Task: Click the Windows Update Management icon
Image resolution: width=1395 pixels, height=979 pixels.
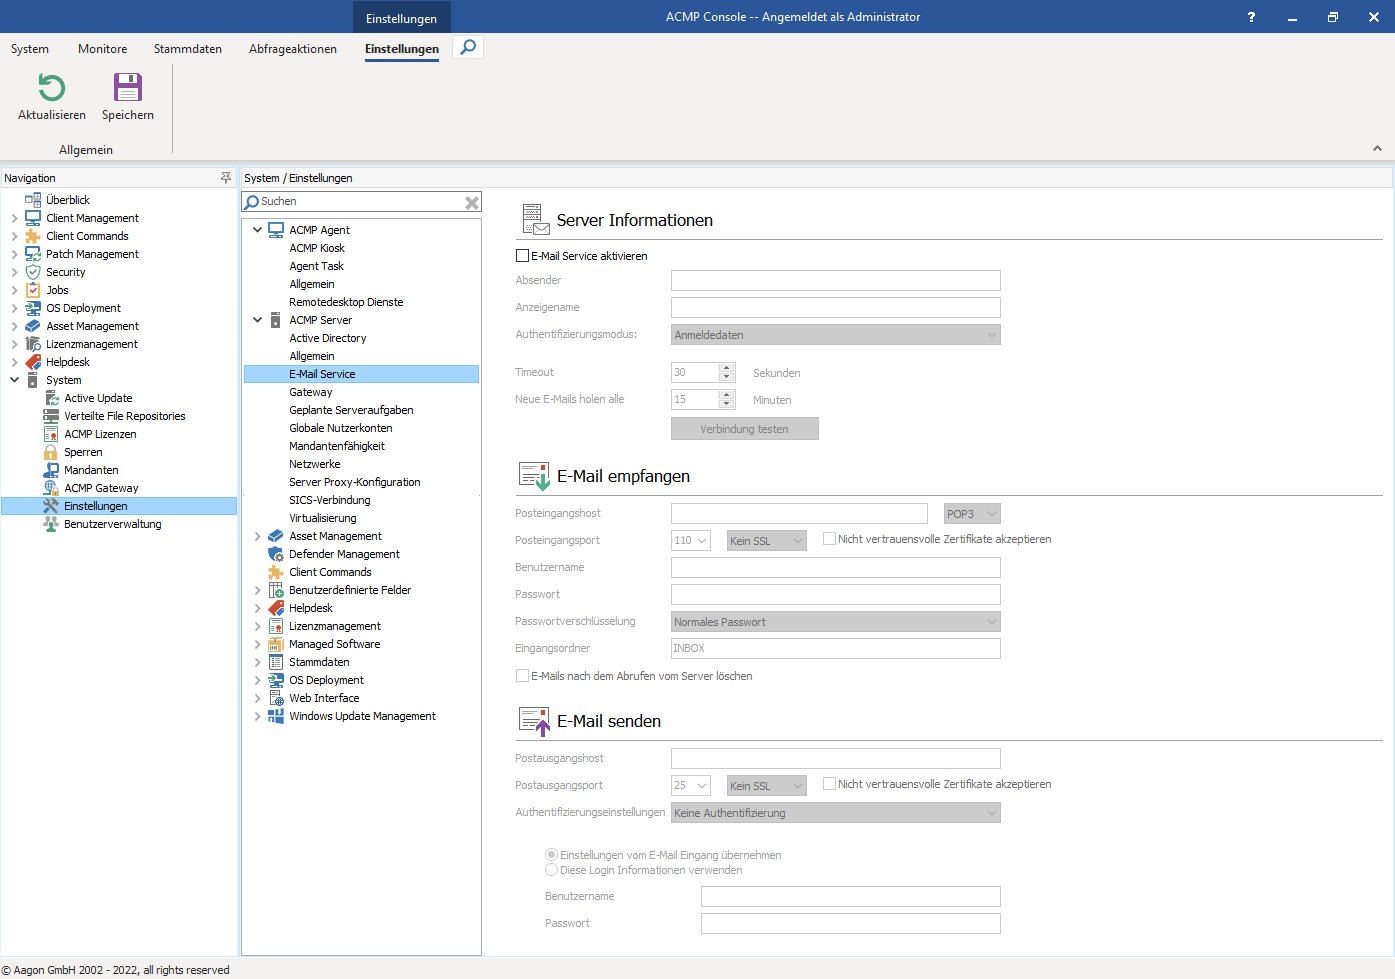Action: pos(276,716)
